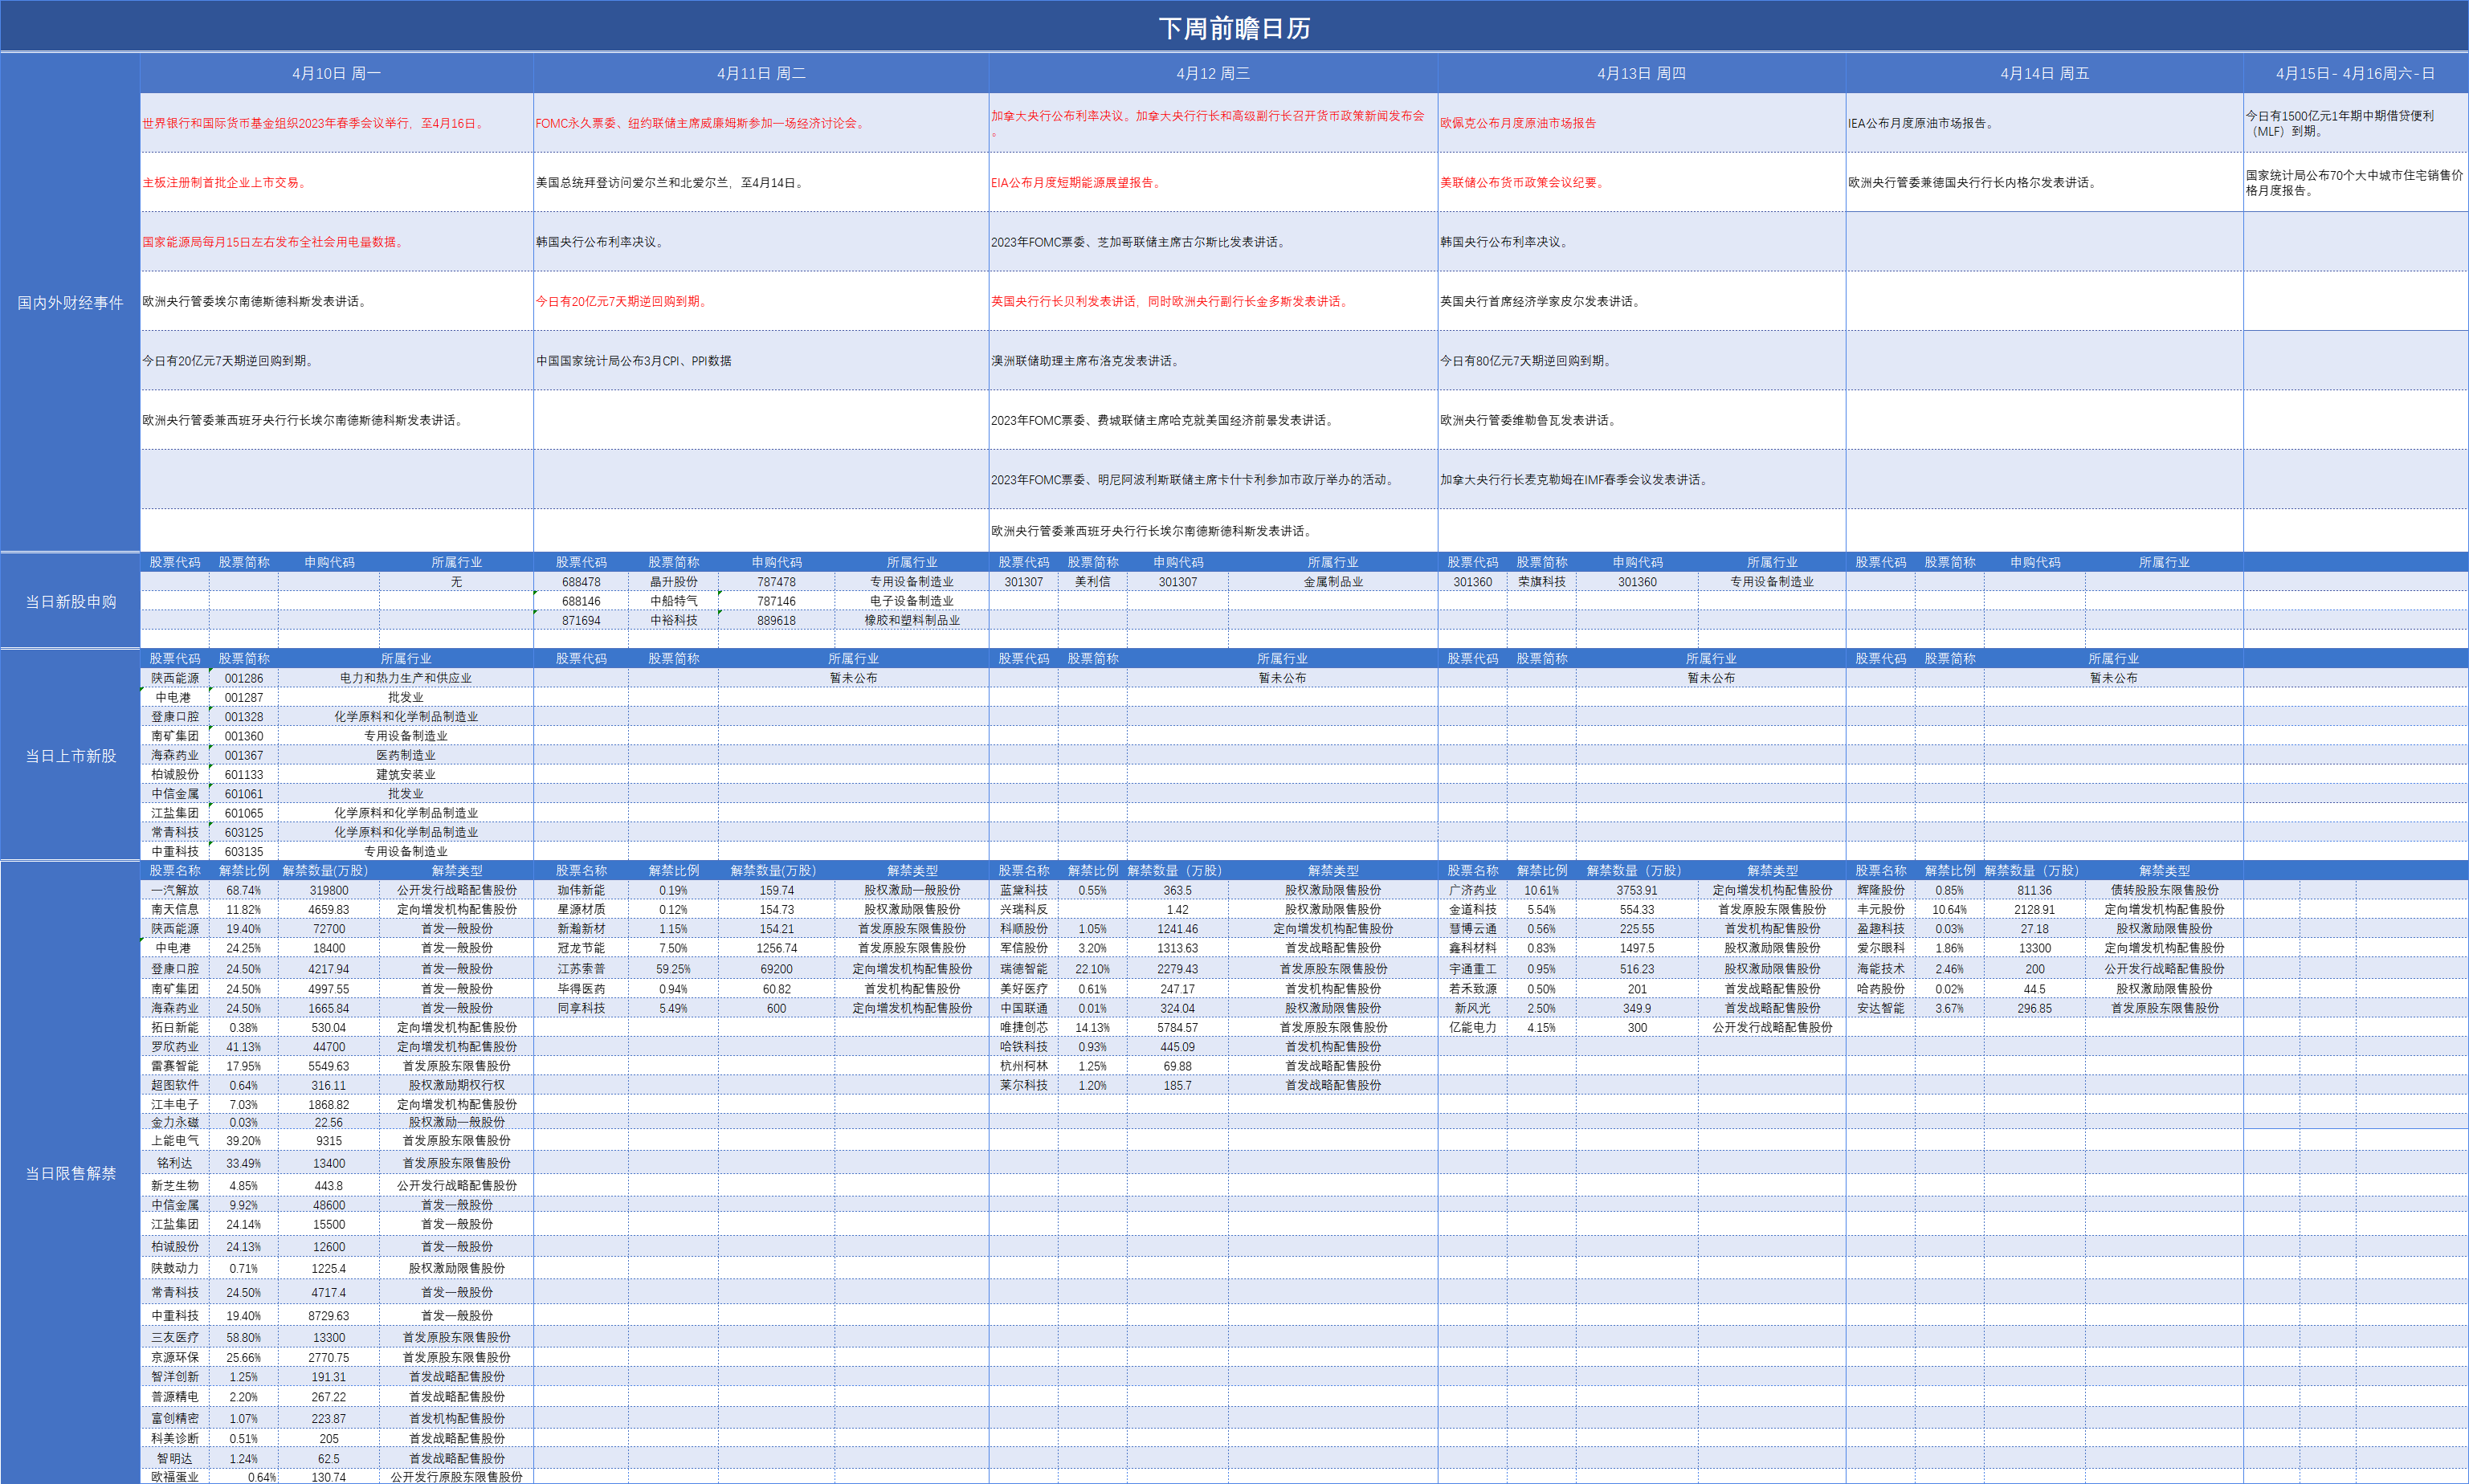Click the title cell 下周前瞻日历
The image size is (2469, 1484).
(x=1234, y=27)
